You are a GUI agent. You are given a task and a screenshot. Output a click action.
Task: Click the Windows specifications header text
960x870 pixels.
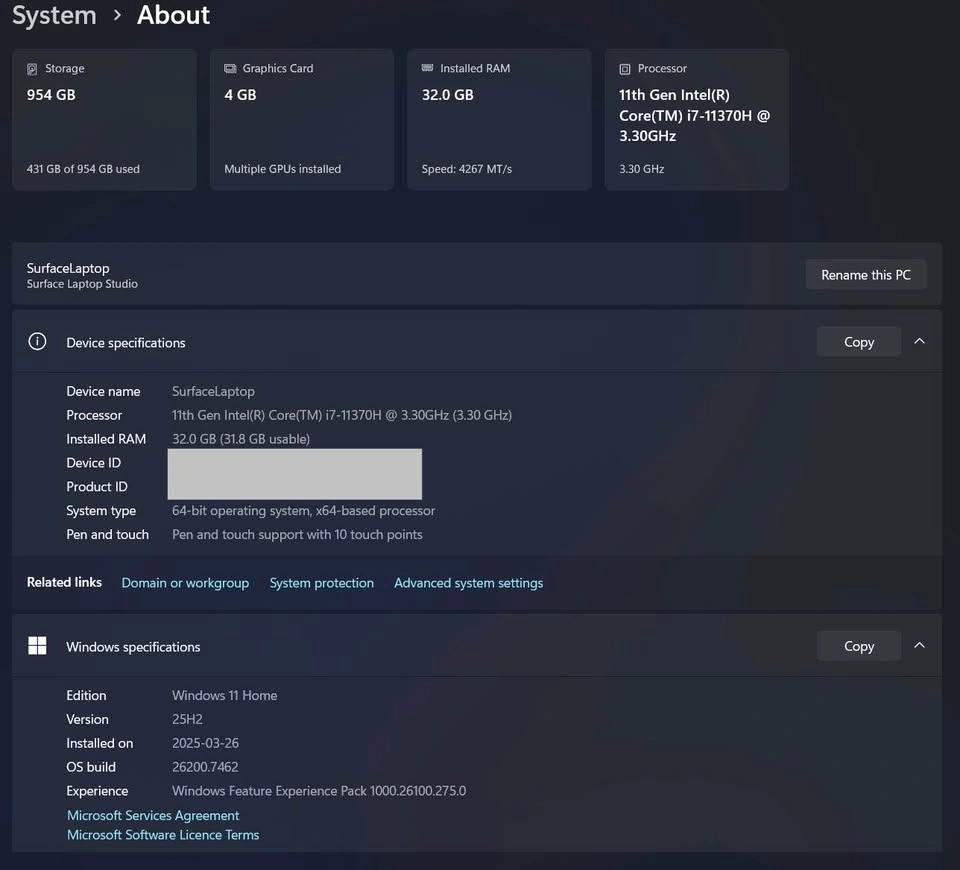[133, 647]
